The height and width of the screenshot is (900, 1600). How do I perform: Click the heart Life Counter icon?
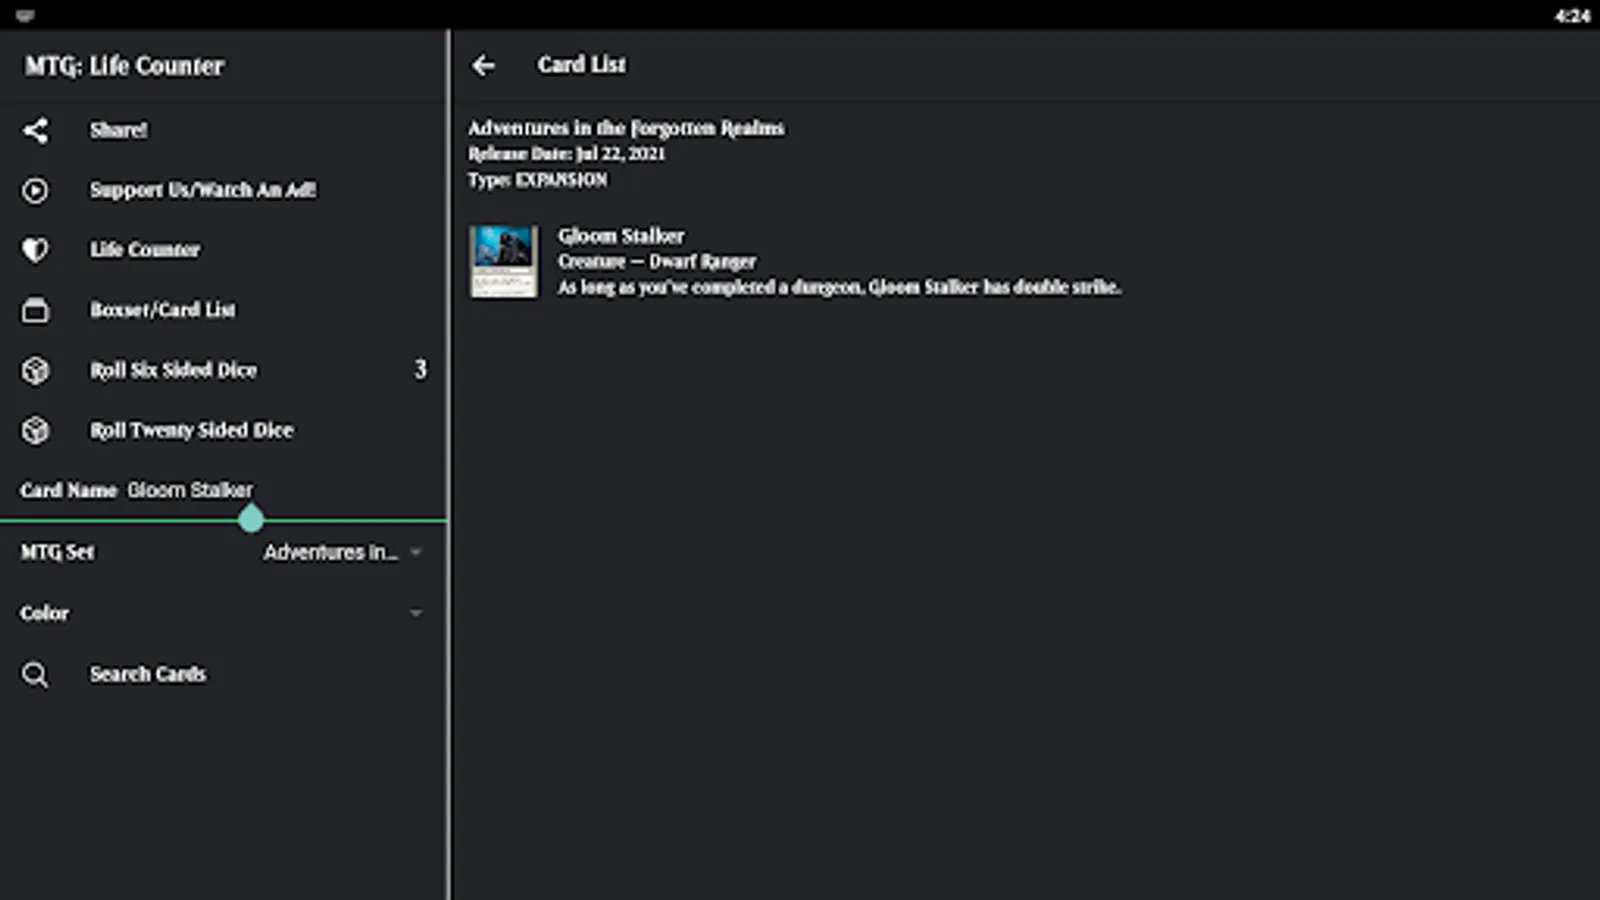[35, 250]
